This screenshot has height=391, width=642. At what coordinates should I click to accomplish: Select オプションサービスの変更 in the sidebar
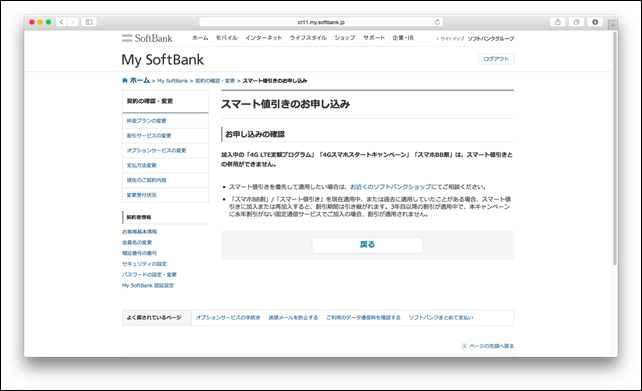165,150
